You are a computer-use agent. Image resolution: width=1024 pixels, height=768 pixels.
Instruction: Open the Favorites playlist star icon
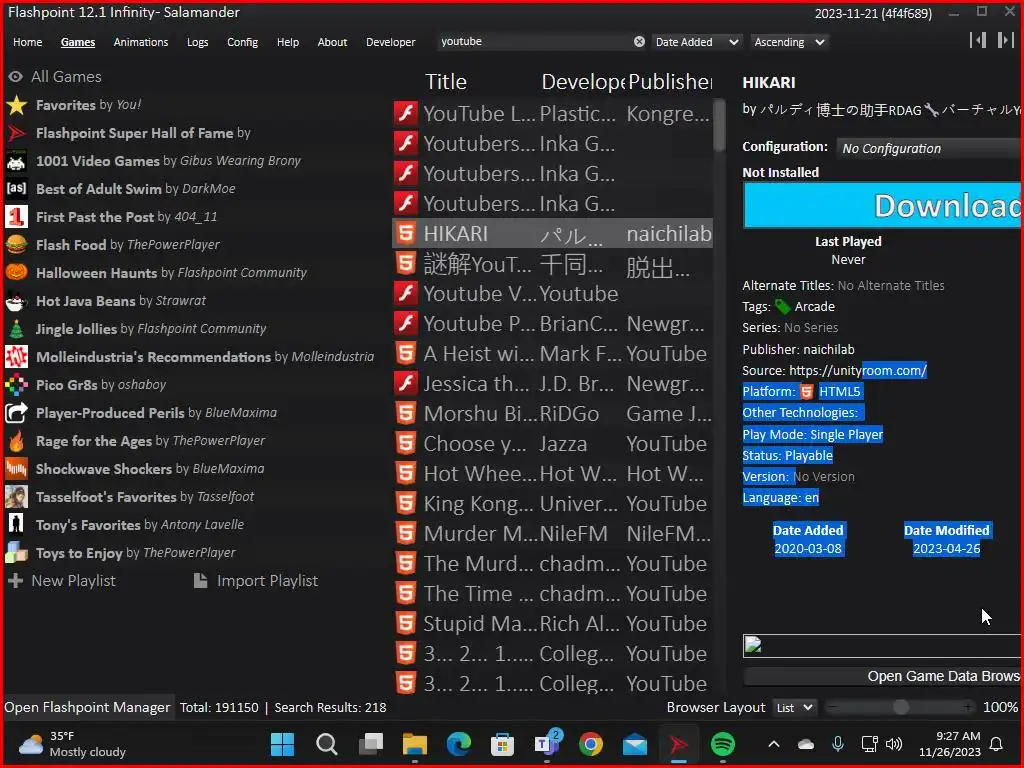(16, 105)
